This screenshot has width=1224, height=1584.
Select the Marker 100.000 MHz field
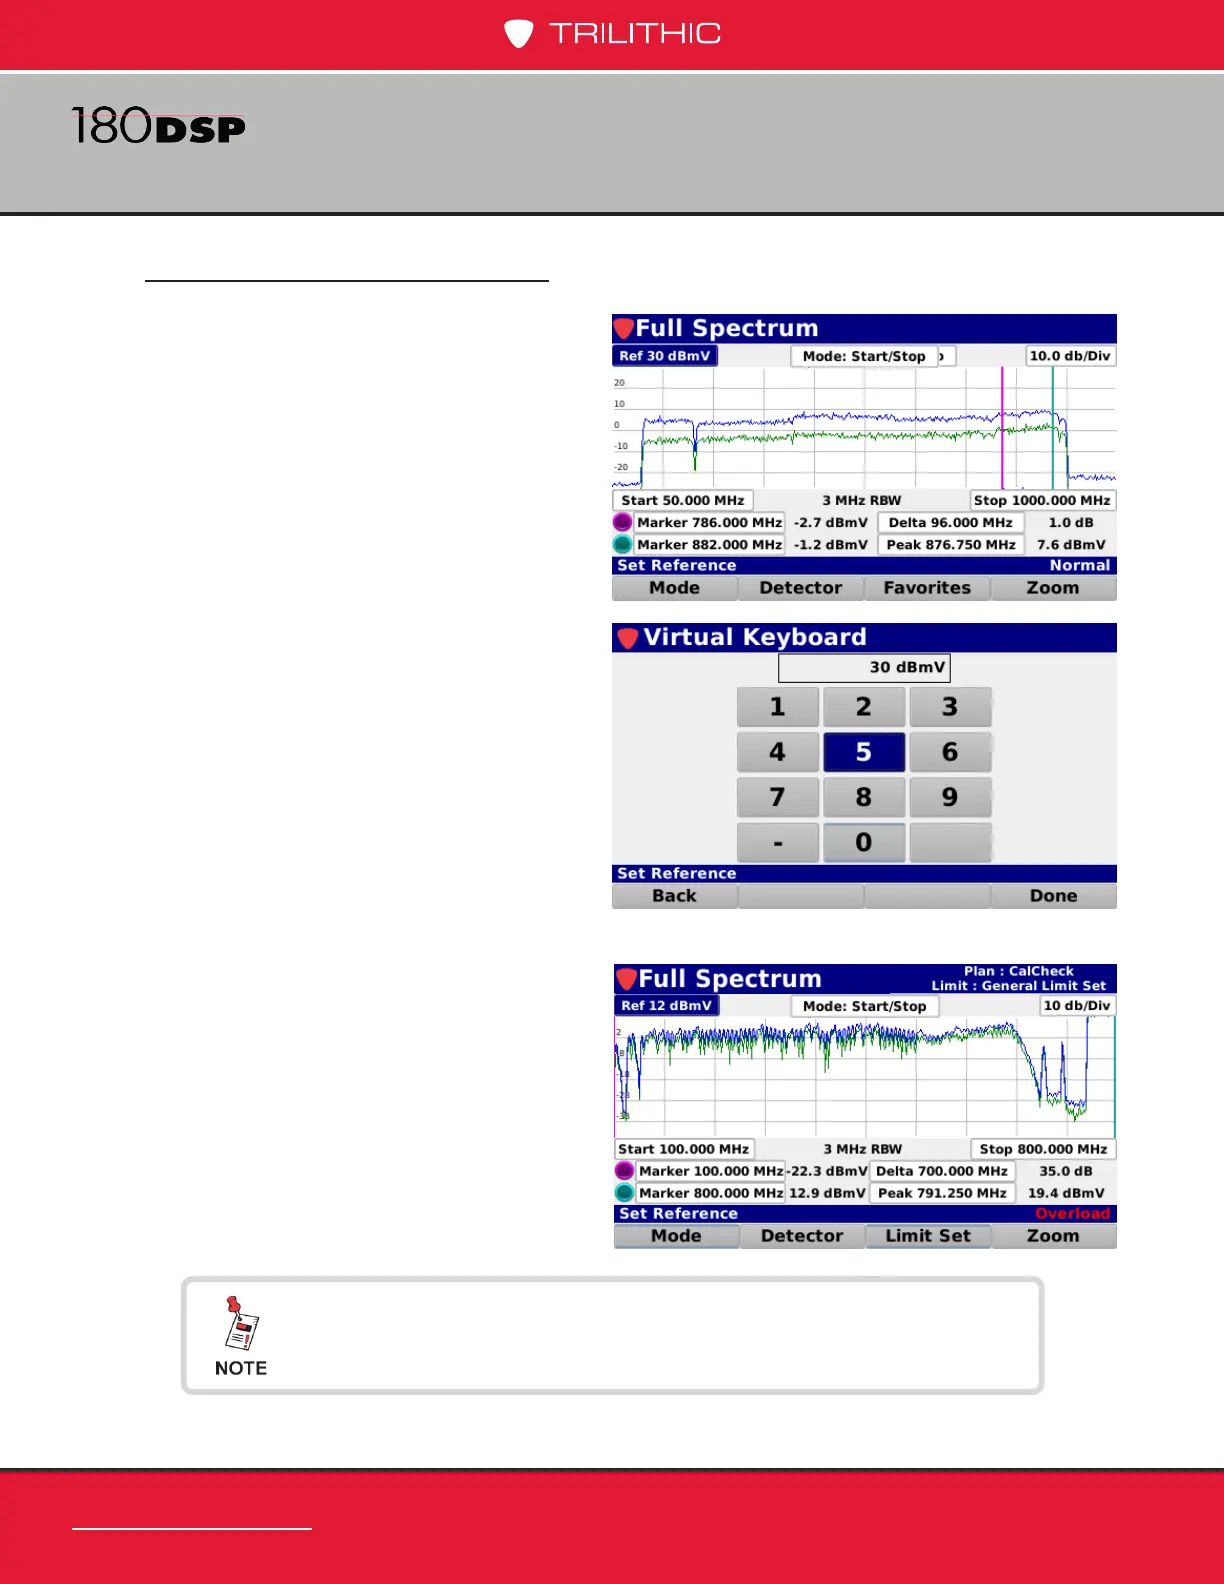point(711,1171)
